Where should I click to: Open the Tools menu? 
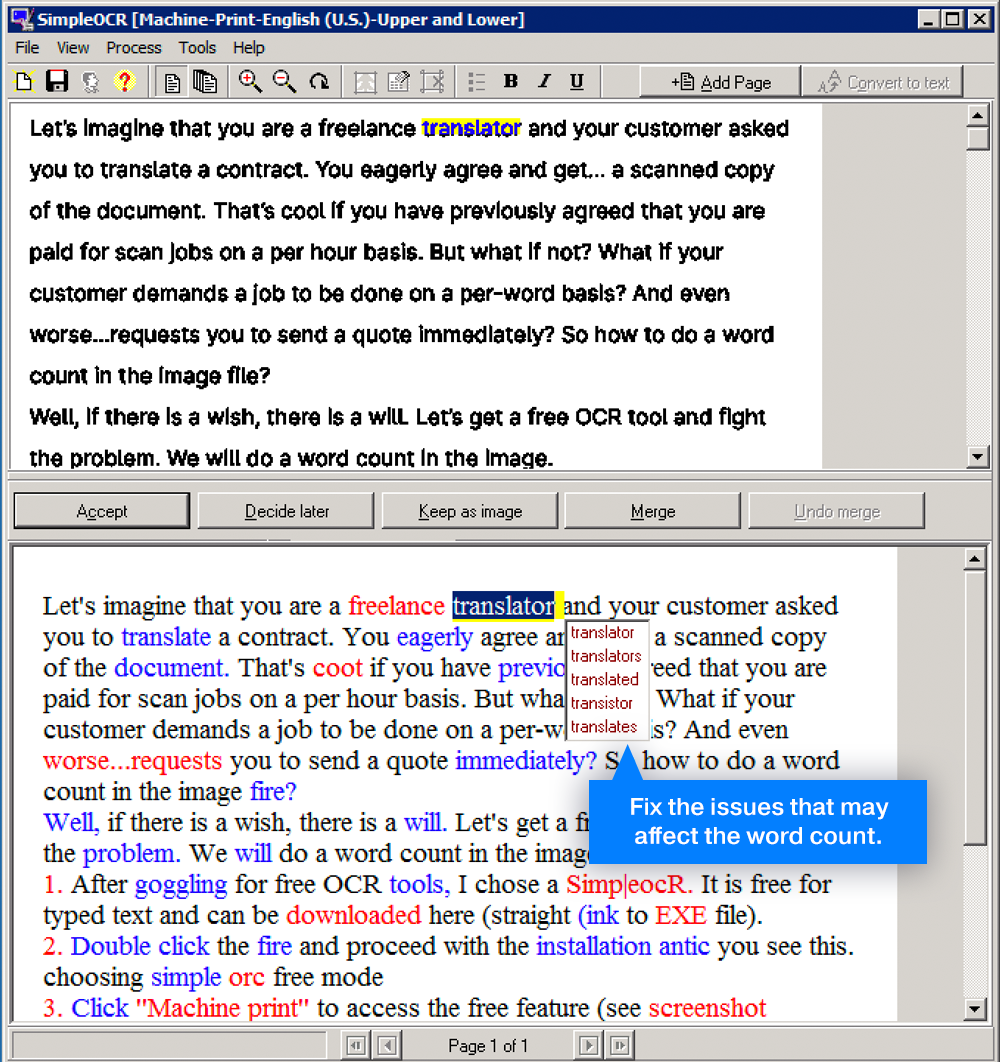pos(197,47)
